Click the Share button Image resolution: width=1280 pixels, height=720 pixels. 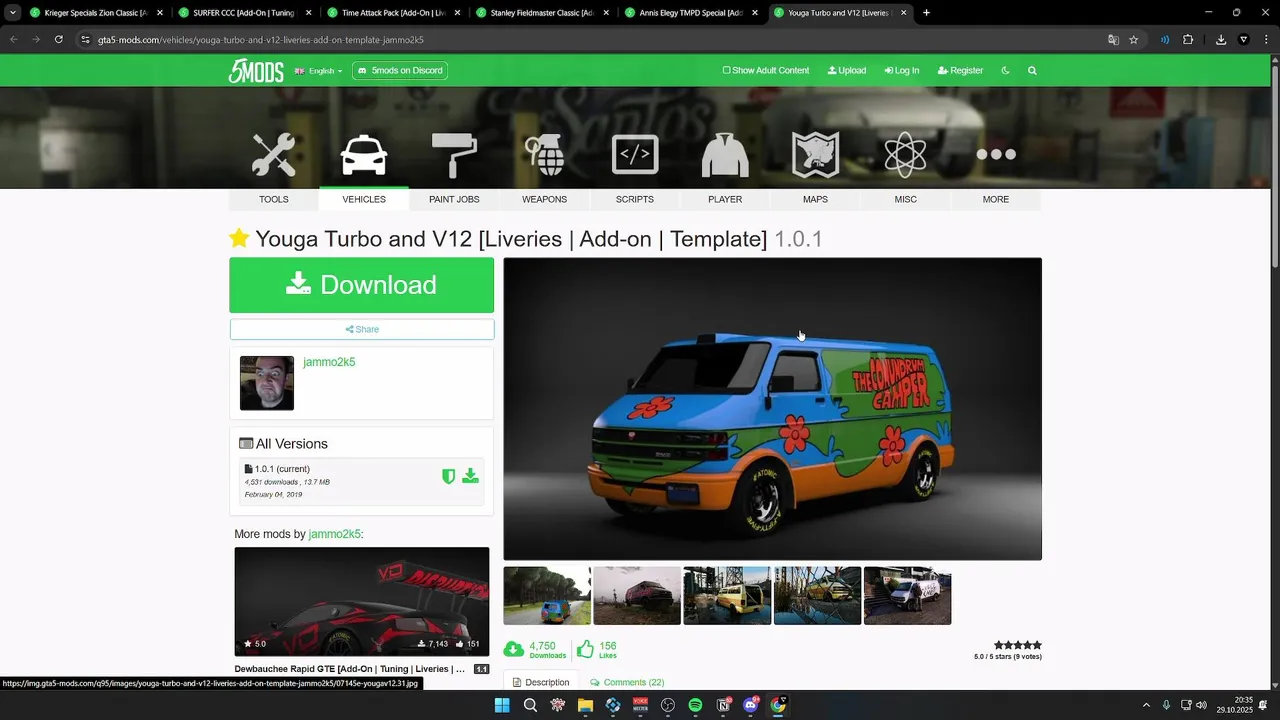(x=362, y=329)
